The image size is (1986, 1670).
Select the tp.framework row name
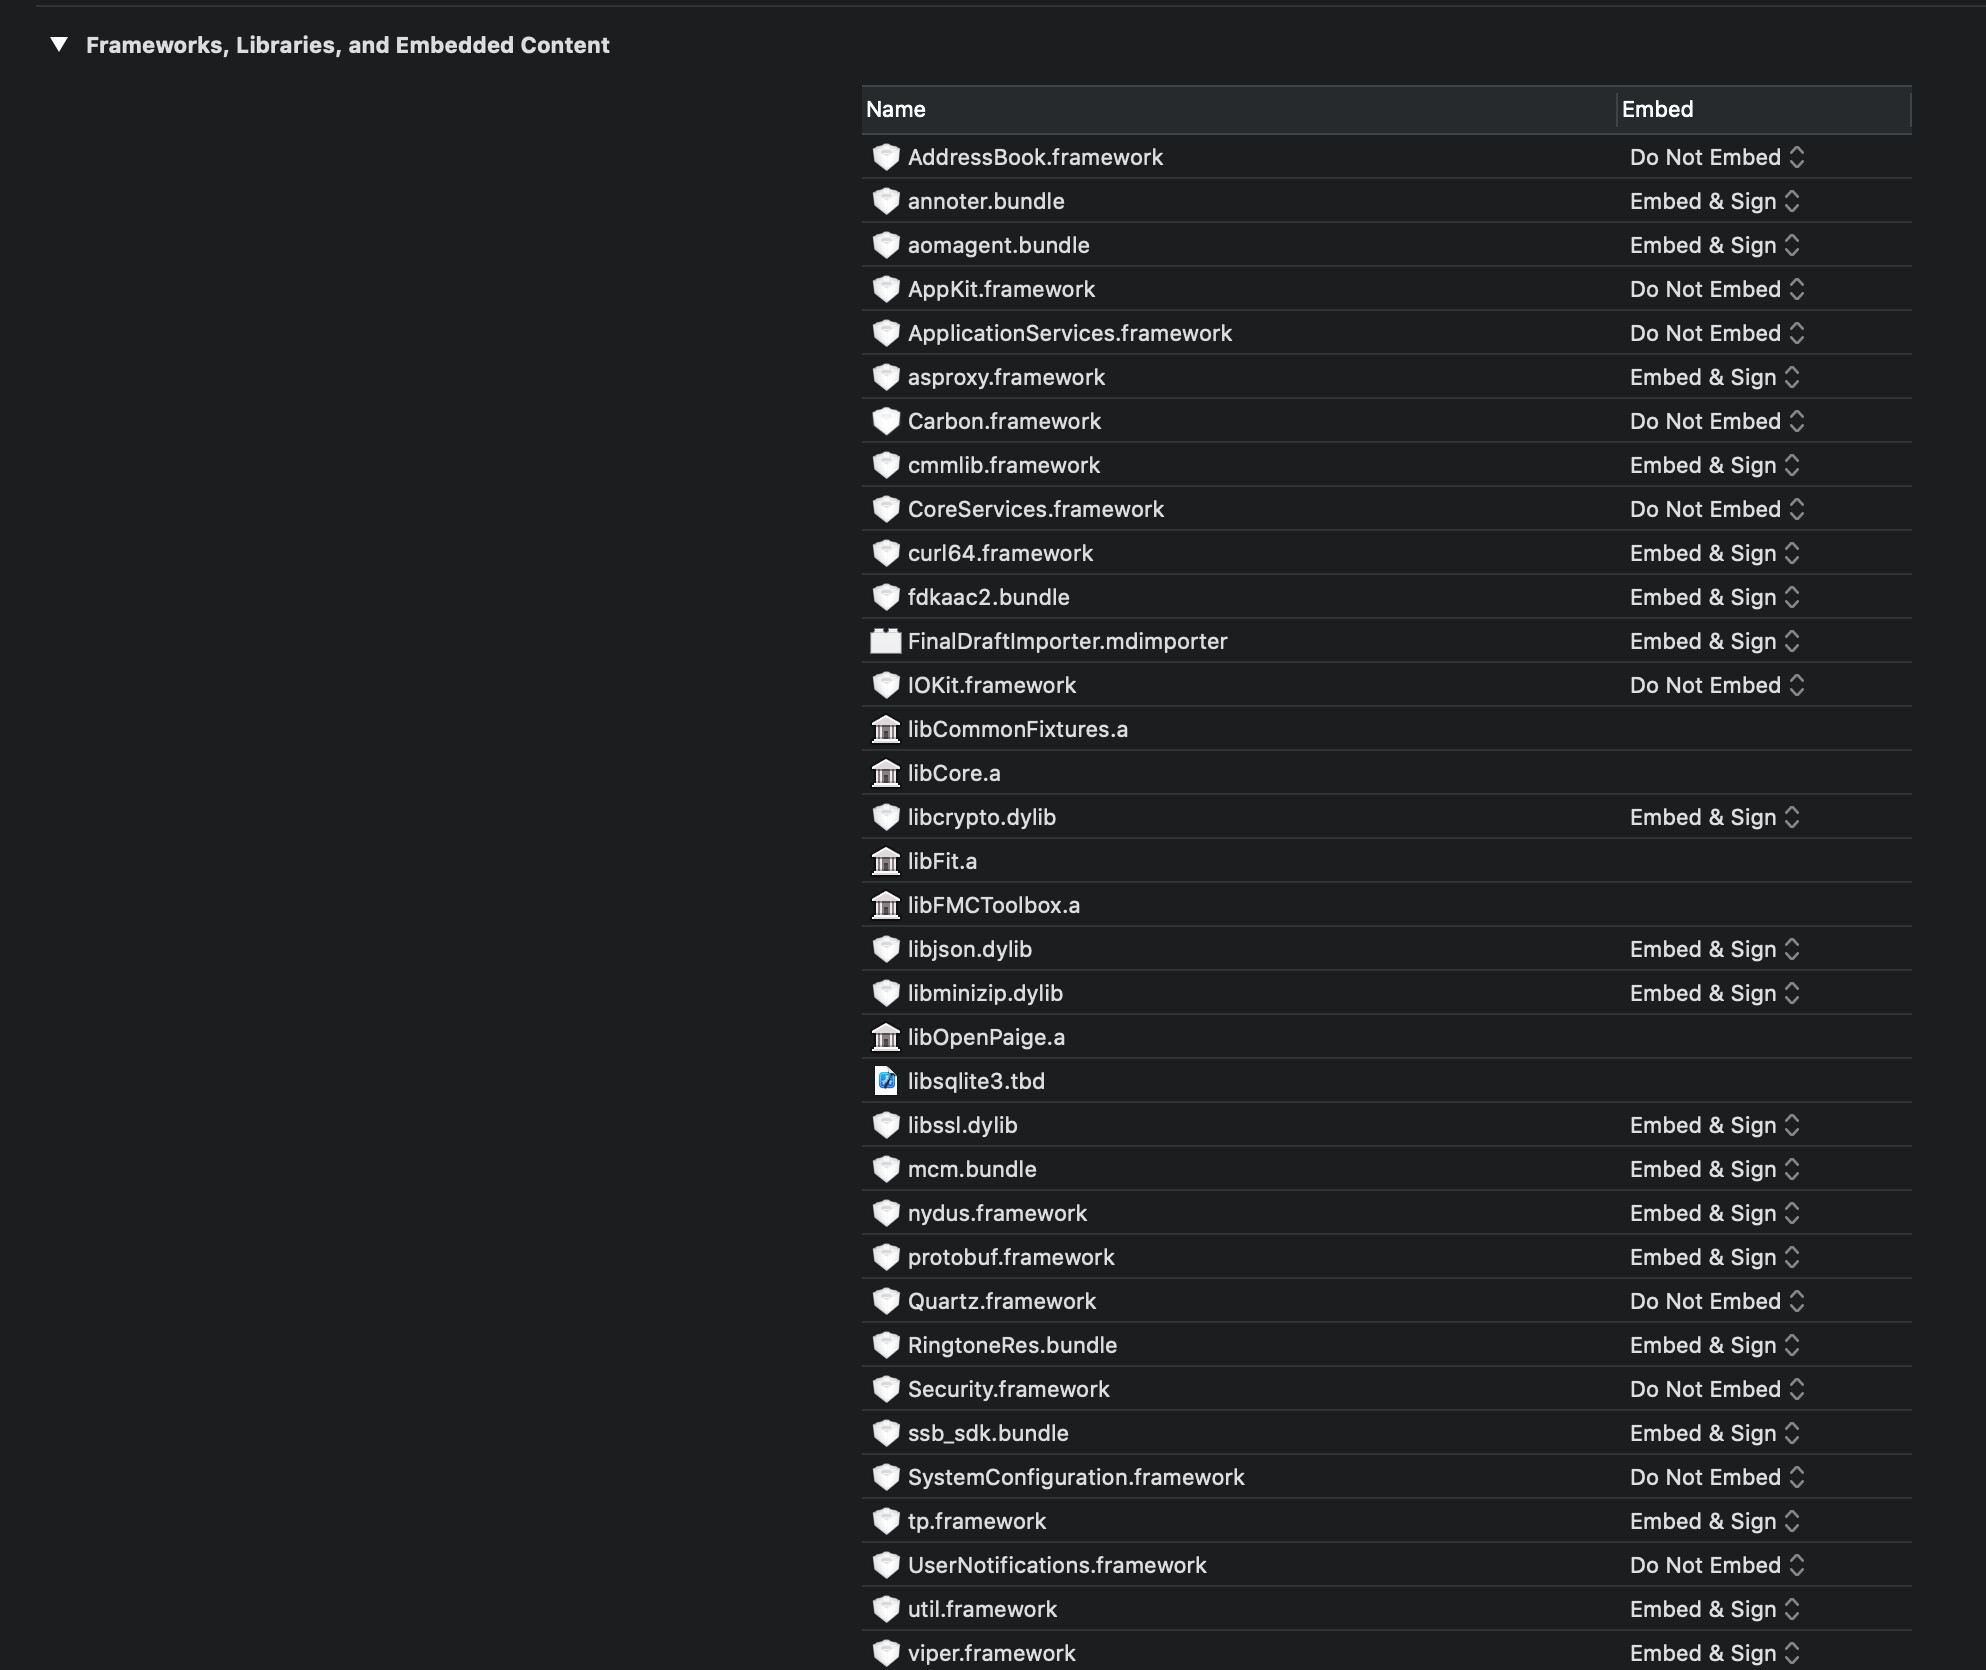click(x=977, y=1521)
